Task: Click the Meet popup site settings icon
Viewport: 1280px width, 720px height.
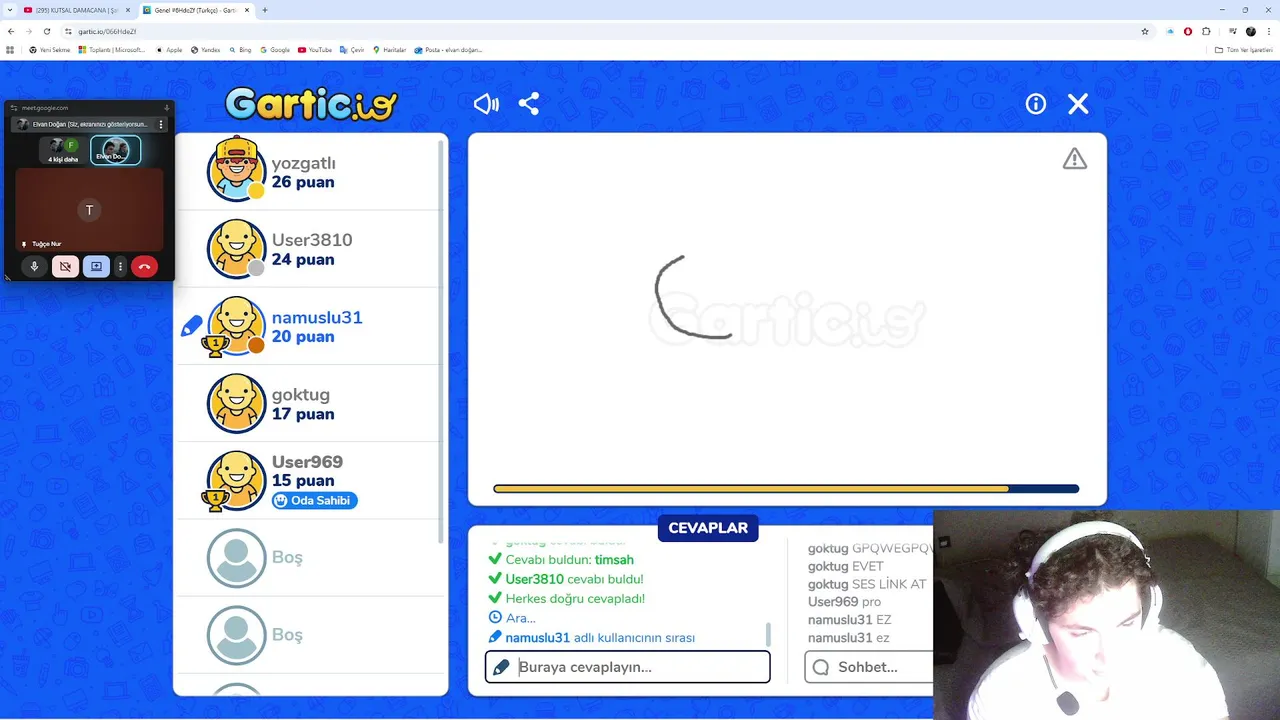Action: [14, 107]
